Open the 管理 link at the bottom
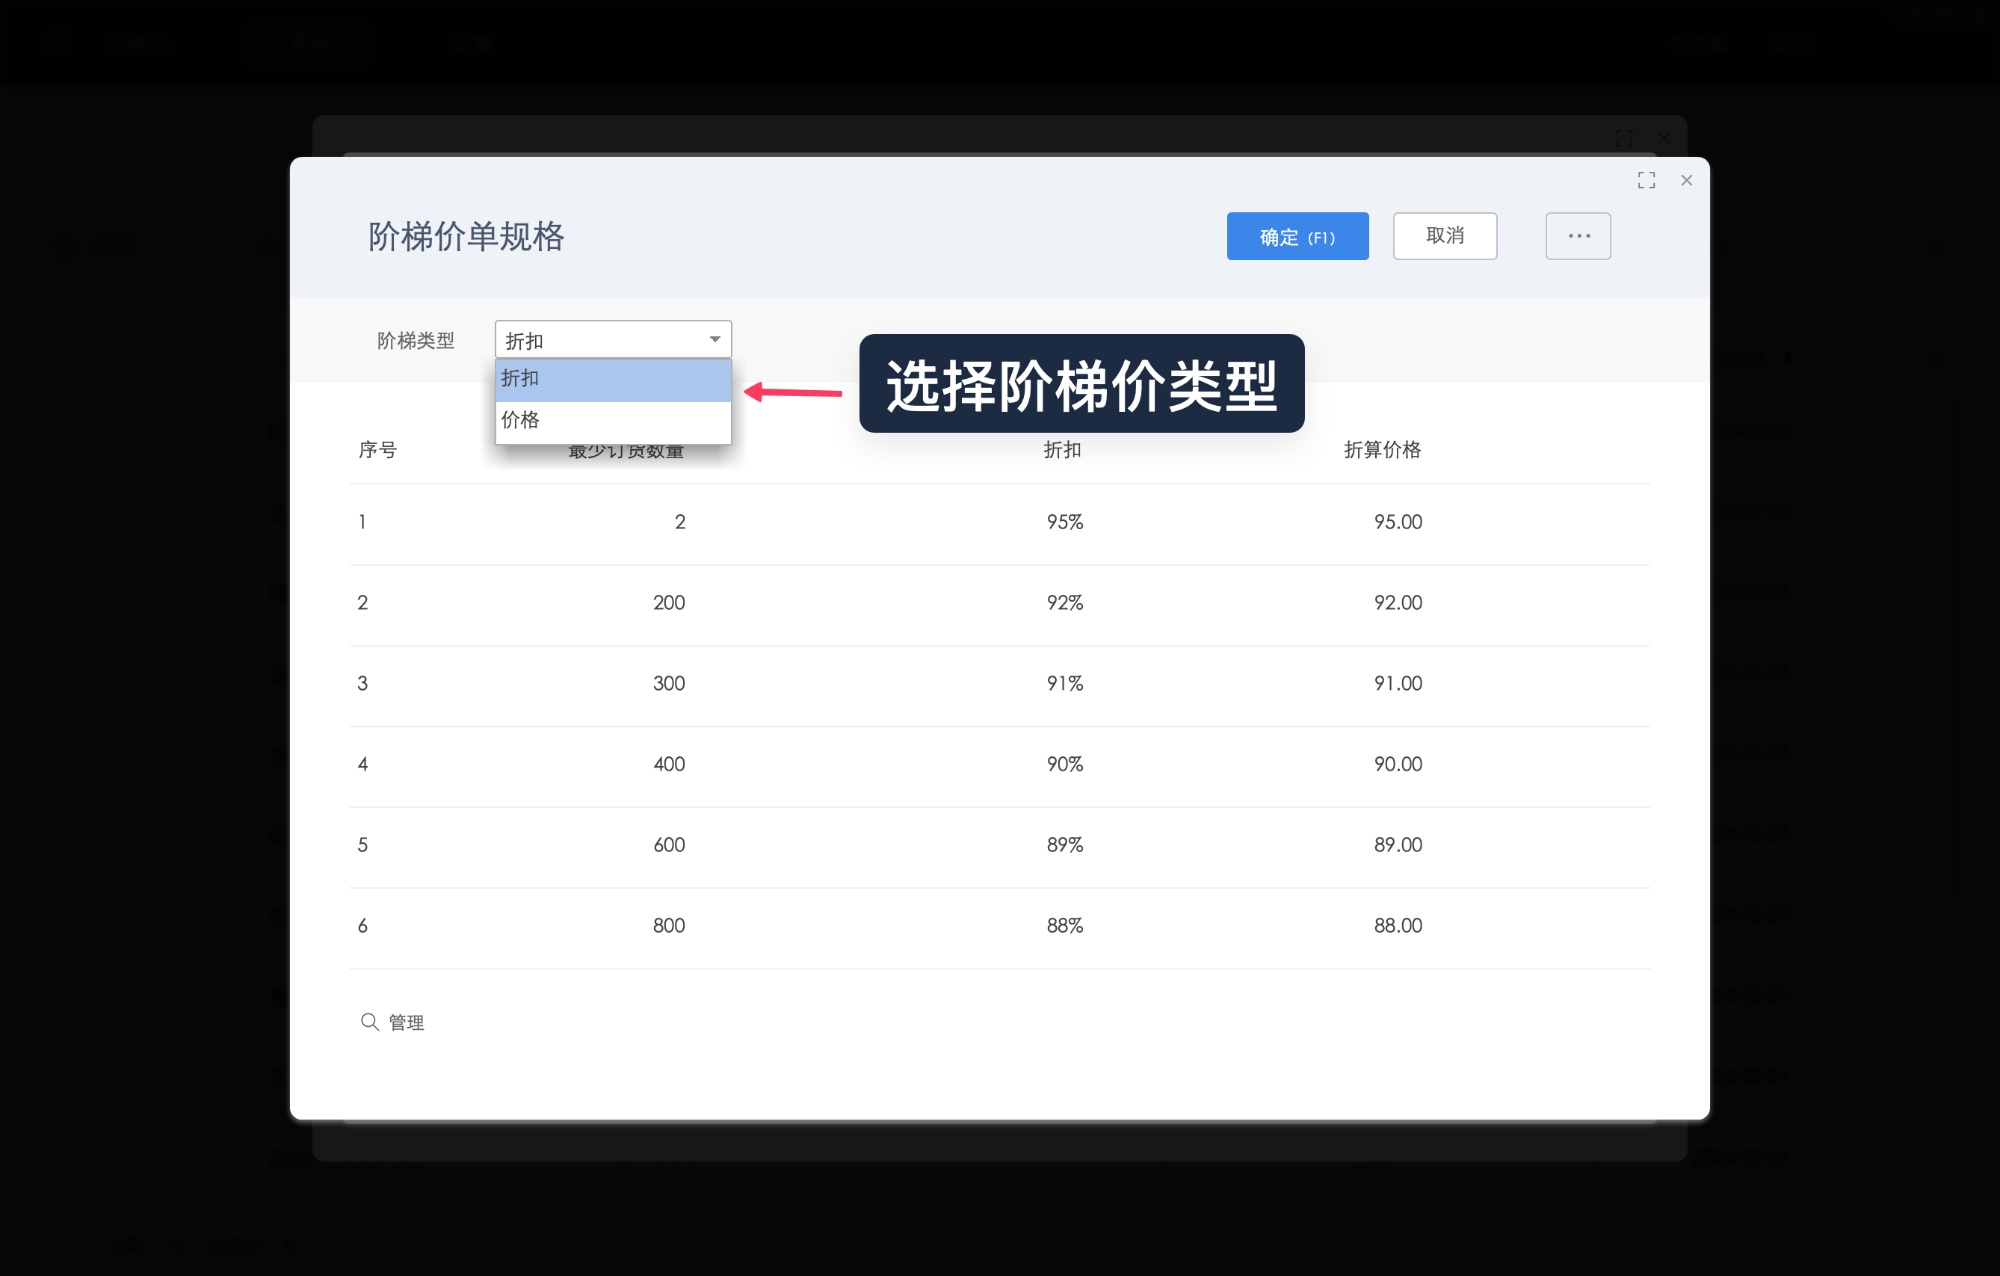 [x=404, y=1022]
